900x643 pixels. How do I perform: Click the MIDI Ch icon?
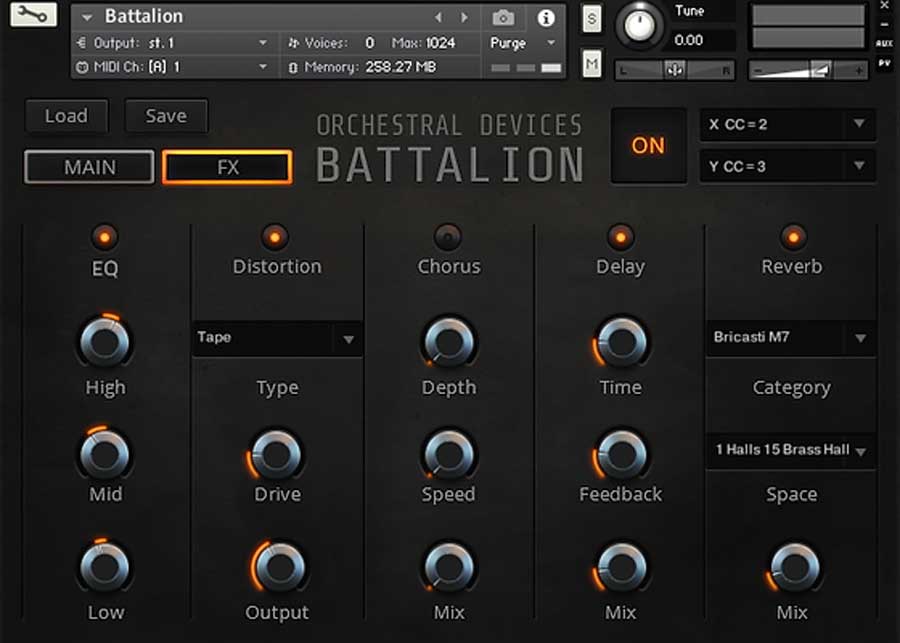pos(82,67)
